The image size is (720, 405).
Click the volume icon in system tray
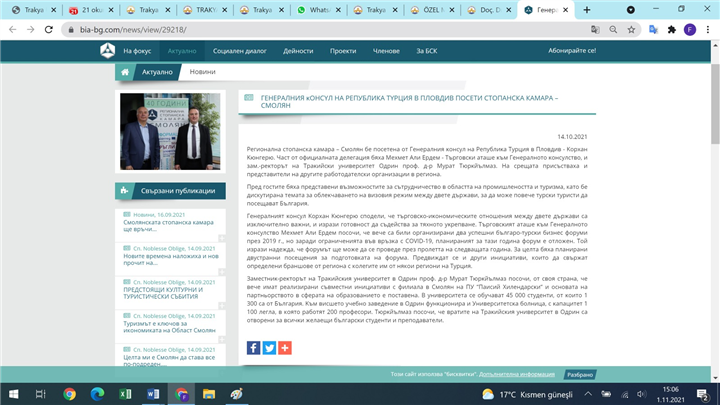pyautogui.click(x=641, y=394)
